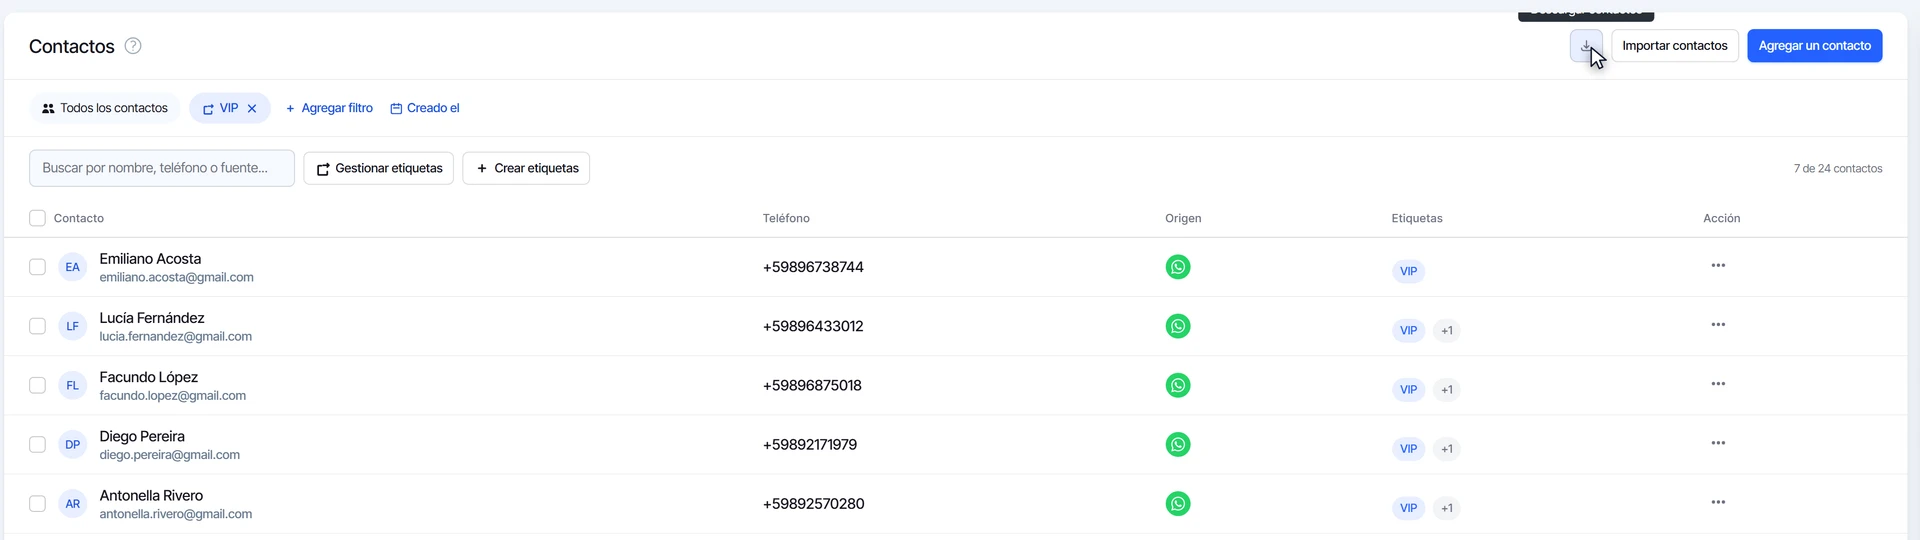Click the EA avatar of Emiliano Acosta

[73, 267]
